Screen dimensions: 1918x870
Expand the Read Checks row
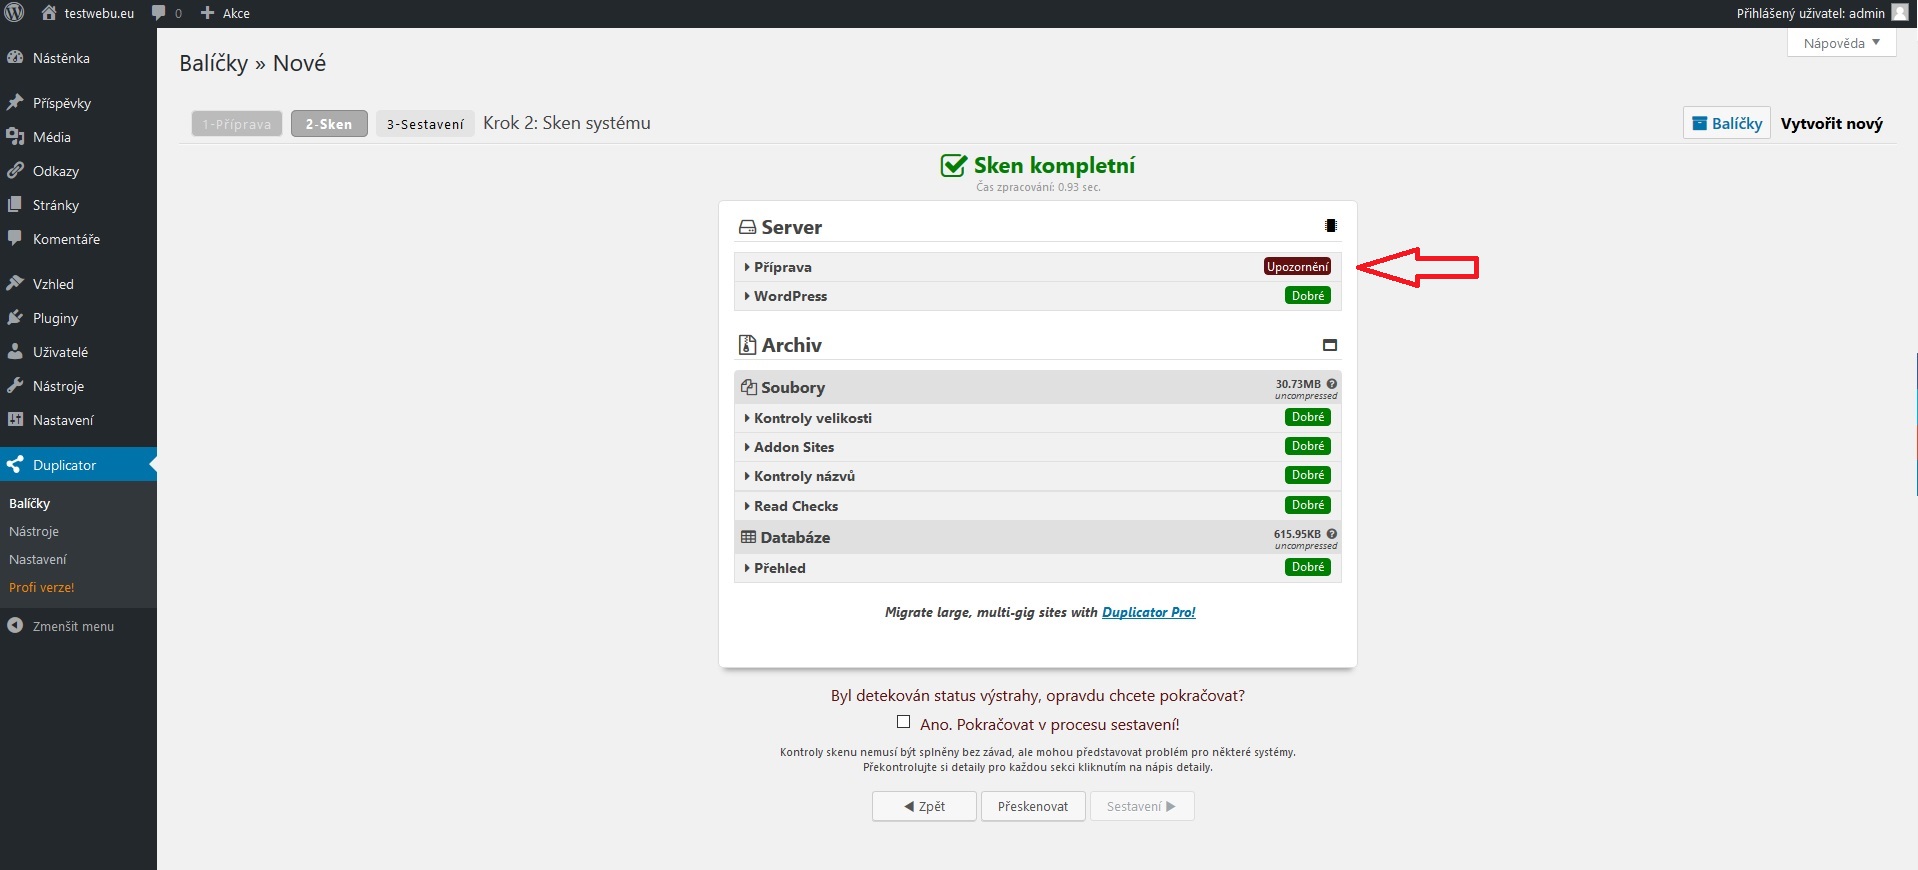pyautogui.click(x=795, y=506)
